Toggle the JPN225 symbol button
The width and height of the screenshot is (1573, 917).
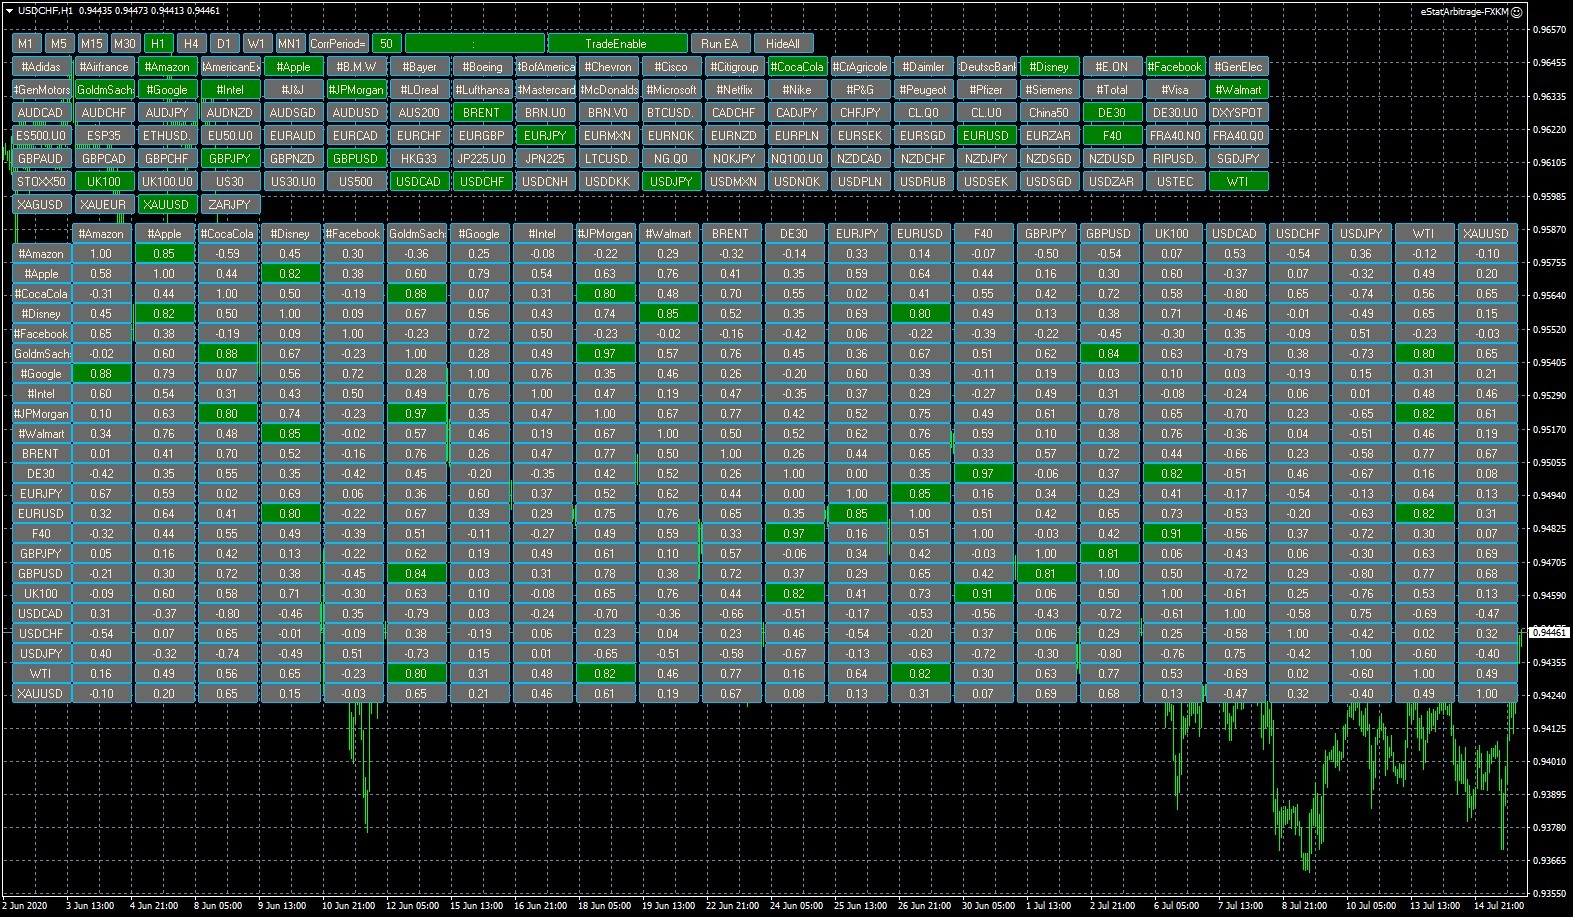tap(545, 159)
